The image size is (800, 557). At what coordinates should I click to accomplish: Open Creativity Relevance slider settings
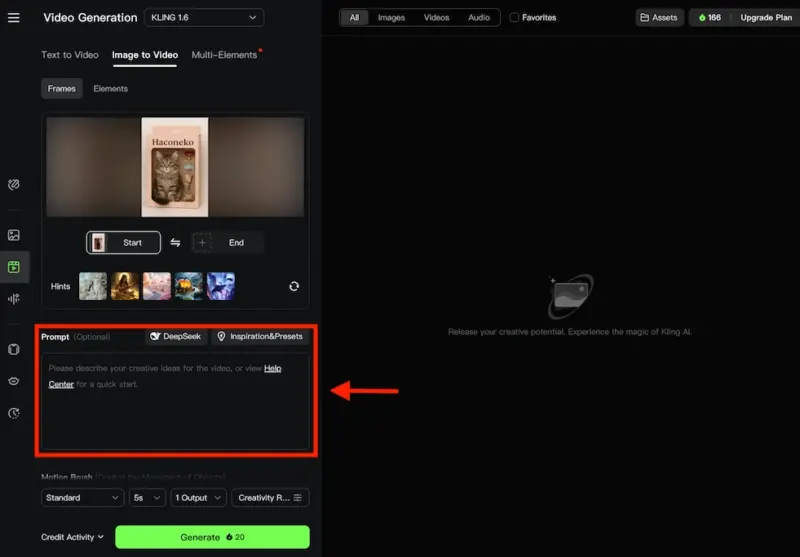(x=270, y=498)
